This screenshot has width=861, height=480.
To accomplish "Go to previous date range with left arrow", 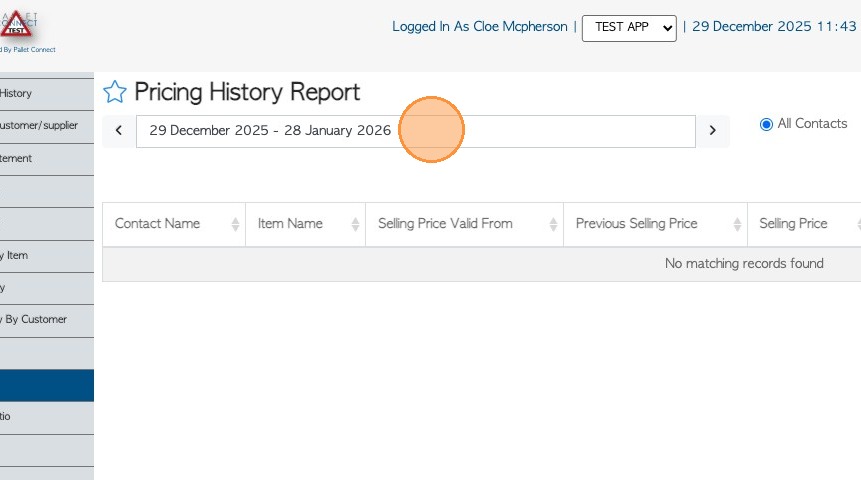I will (119, 131).
